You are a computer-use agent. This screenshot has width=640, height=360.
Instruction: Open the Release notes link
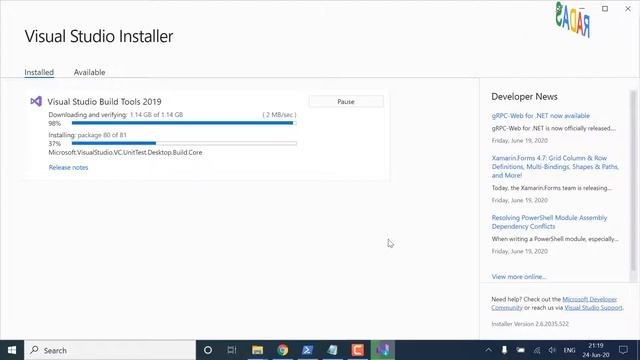68,167
